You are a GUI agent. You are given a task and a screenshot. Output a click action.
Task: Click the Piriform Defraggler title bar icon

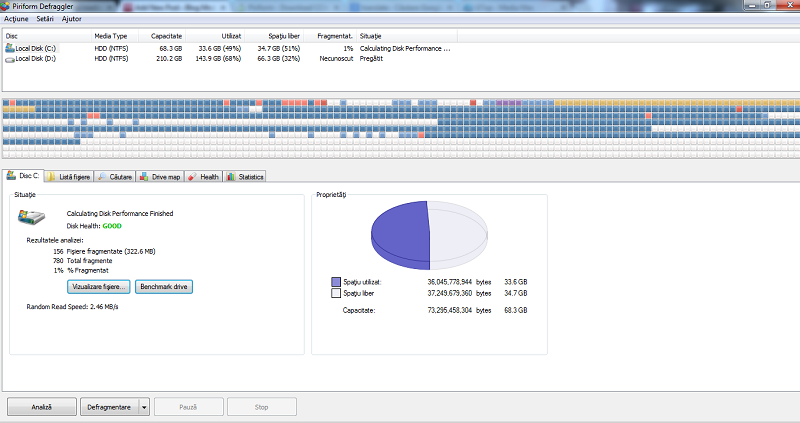point(5,6)
